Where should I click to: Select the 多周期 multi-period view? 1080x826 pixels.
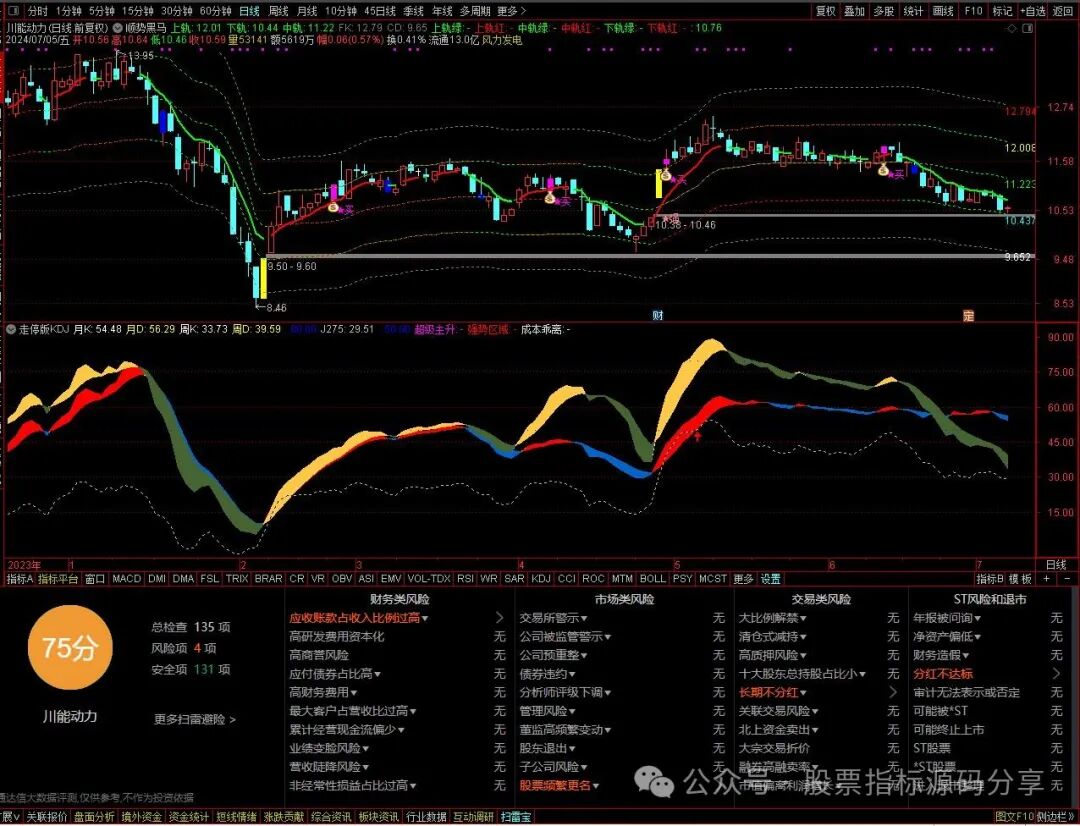(475, 11)
